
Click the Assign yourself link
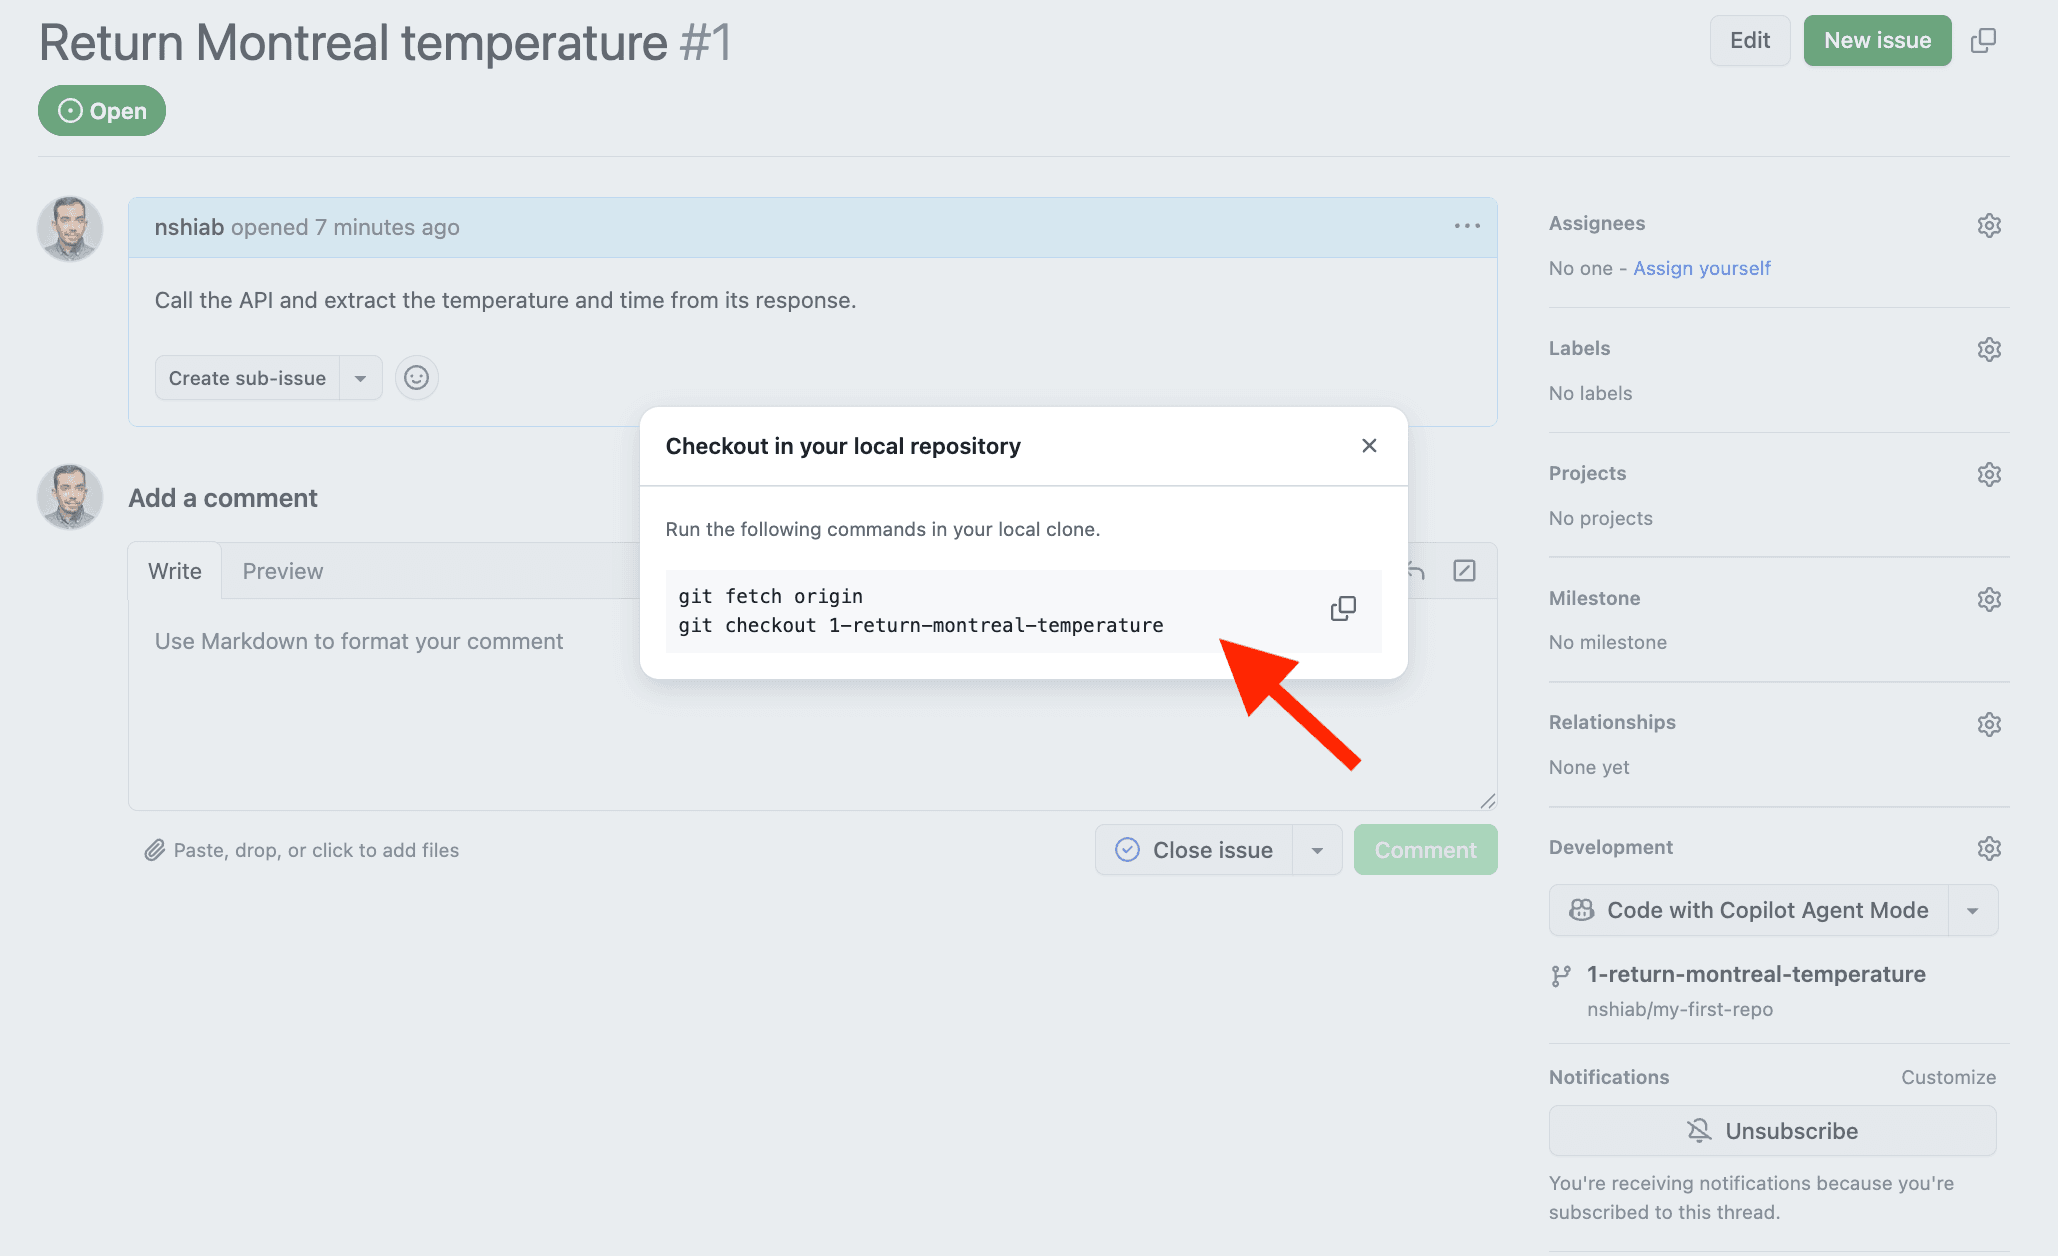tap(1702, 268)
